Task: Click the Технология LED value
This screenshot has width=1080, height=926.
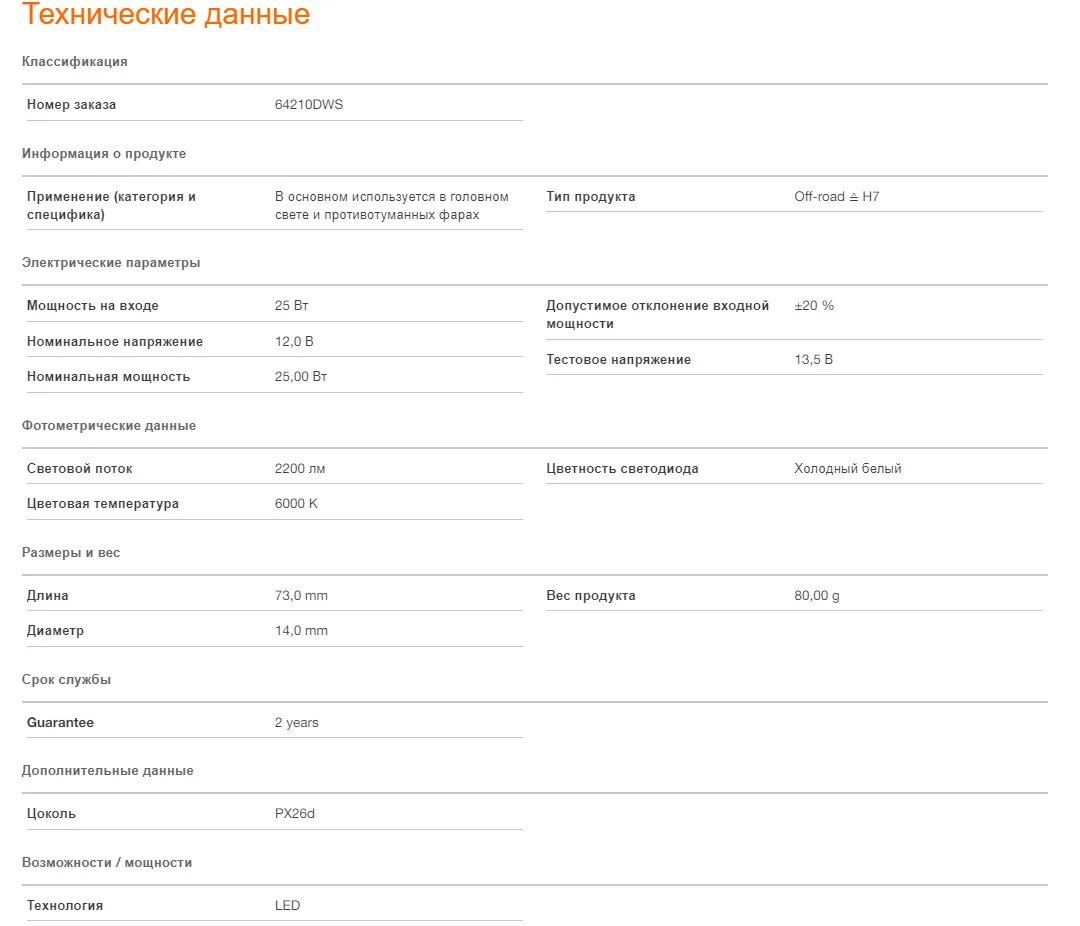Action: (x=287, y=905)
